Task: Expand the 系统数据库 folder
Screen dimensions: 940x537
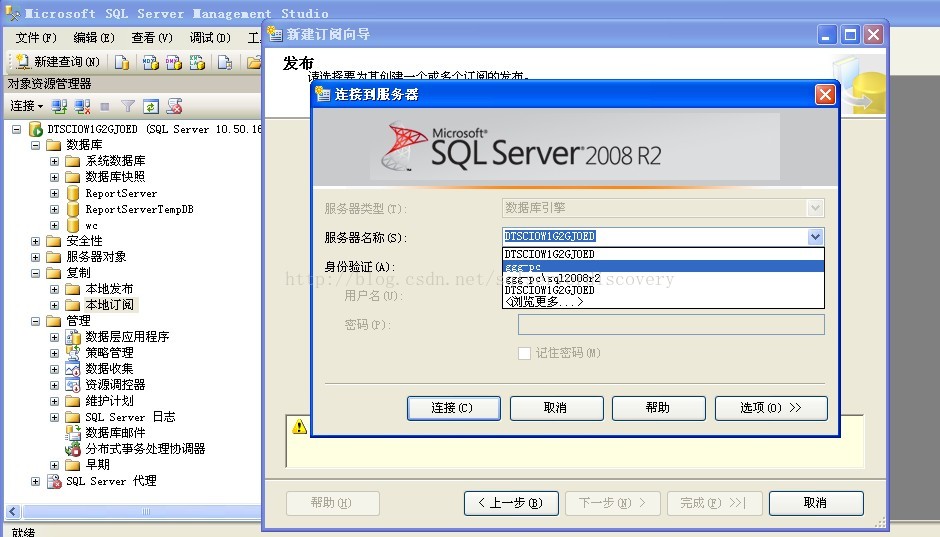Action: point(55,161)
